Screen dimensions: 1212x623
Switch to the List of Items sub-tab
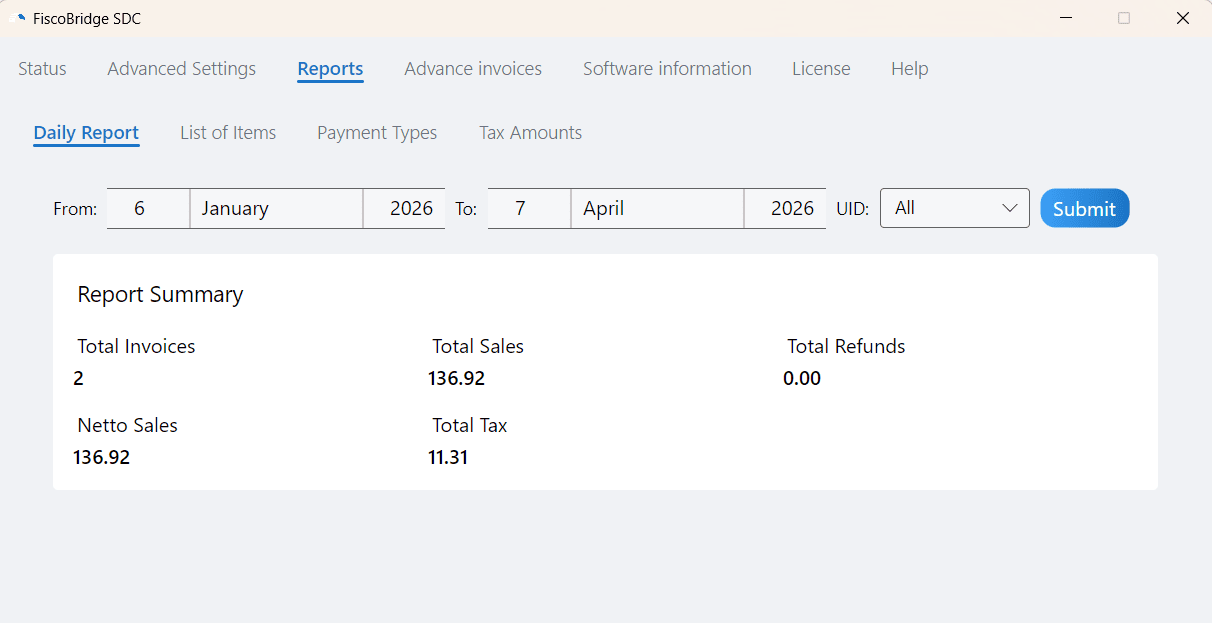(x=228, y=133)
